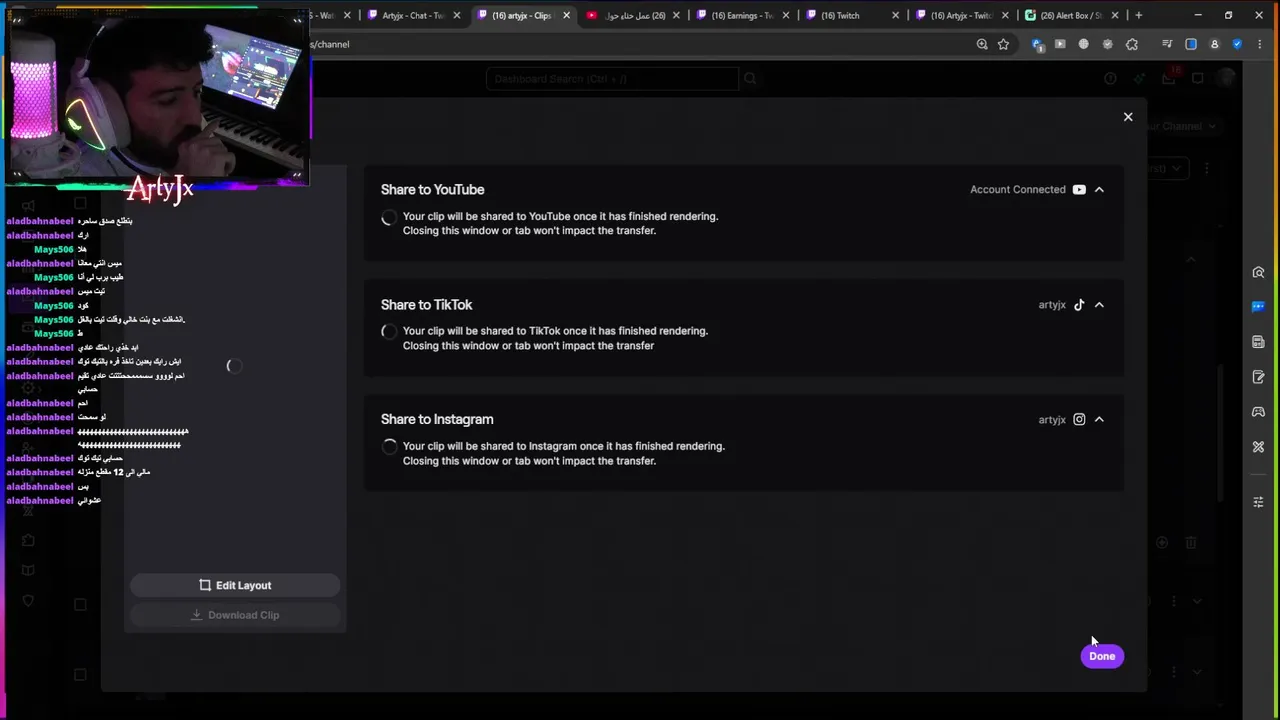The height and width of the screenshot is (720, 1280).
Task: Click the Account Connected label
Action: (1017, 189)
